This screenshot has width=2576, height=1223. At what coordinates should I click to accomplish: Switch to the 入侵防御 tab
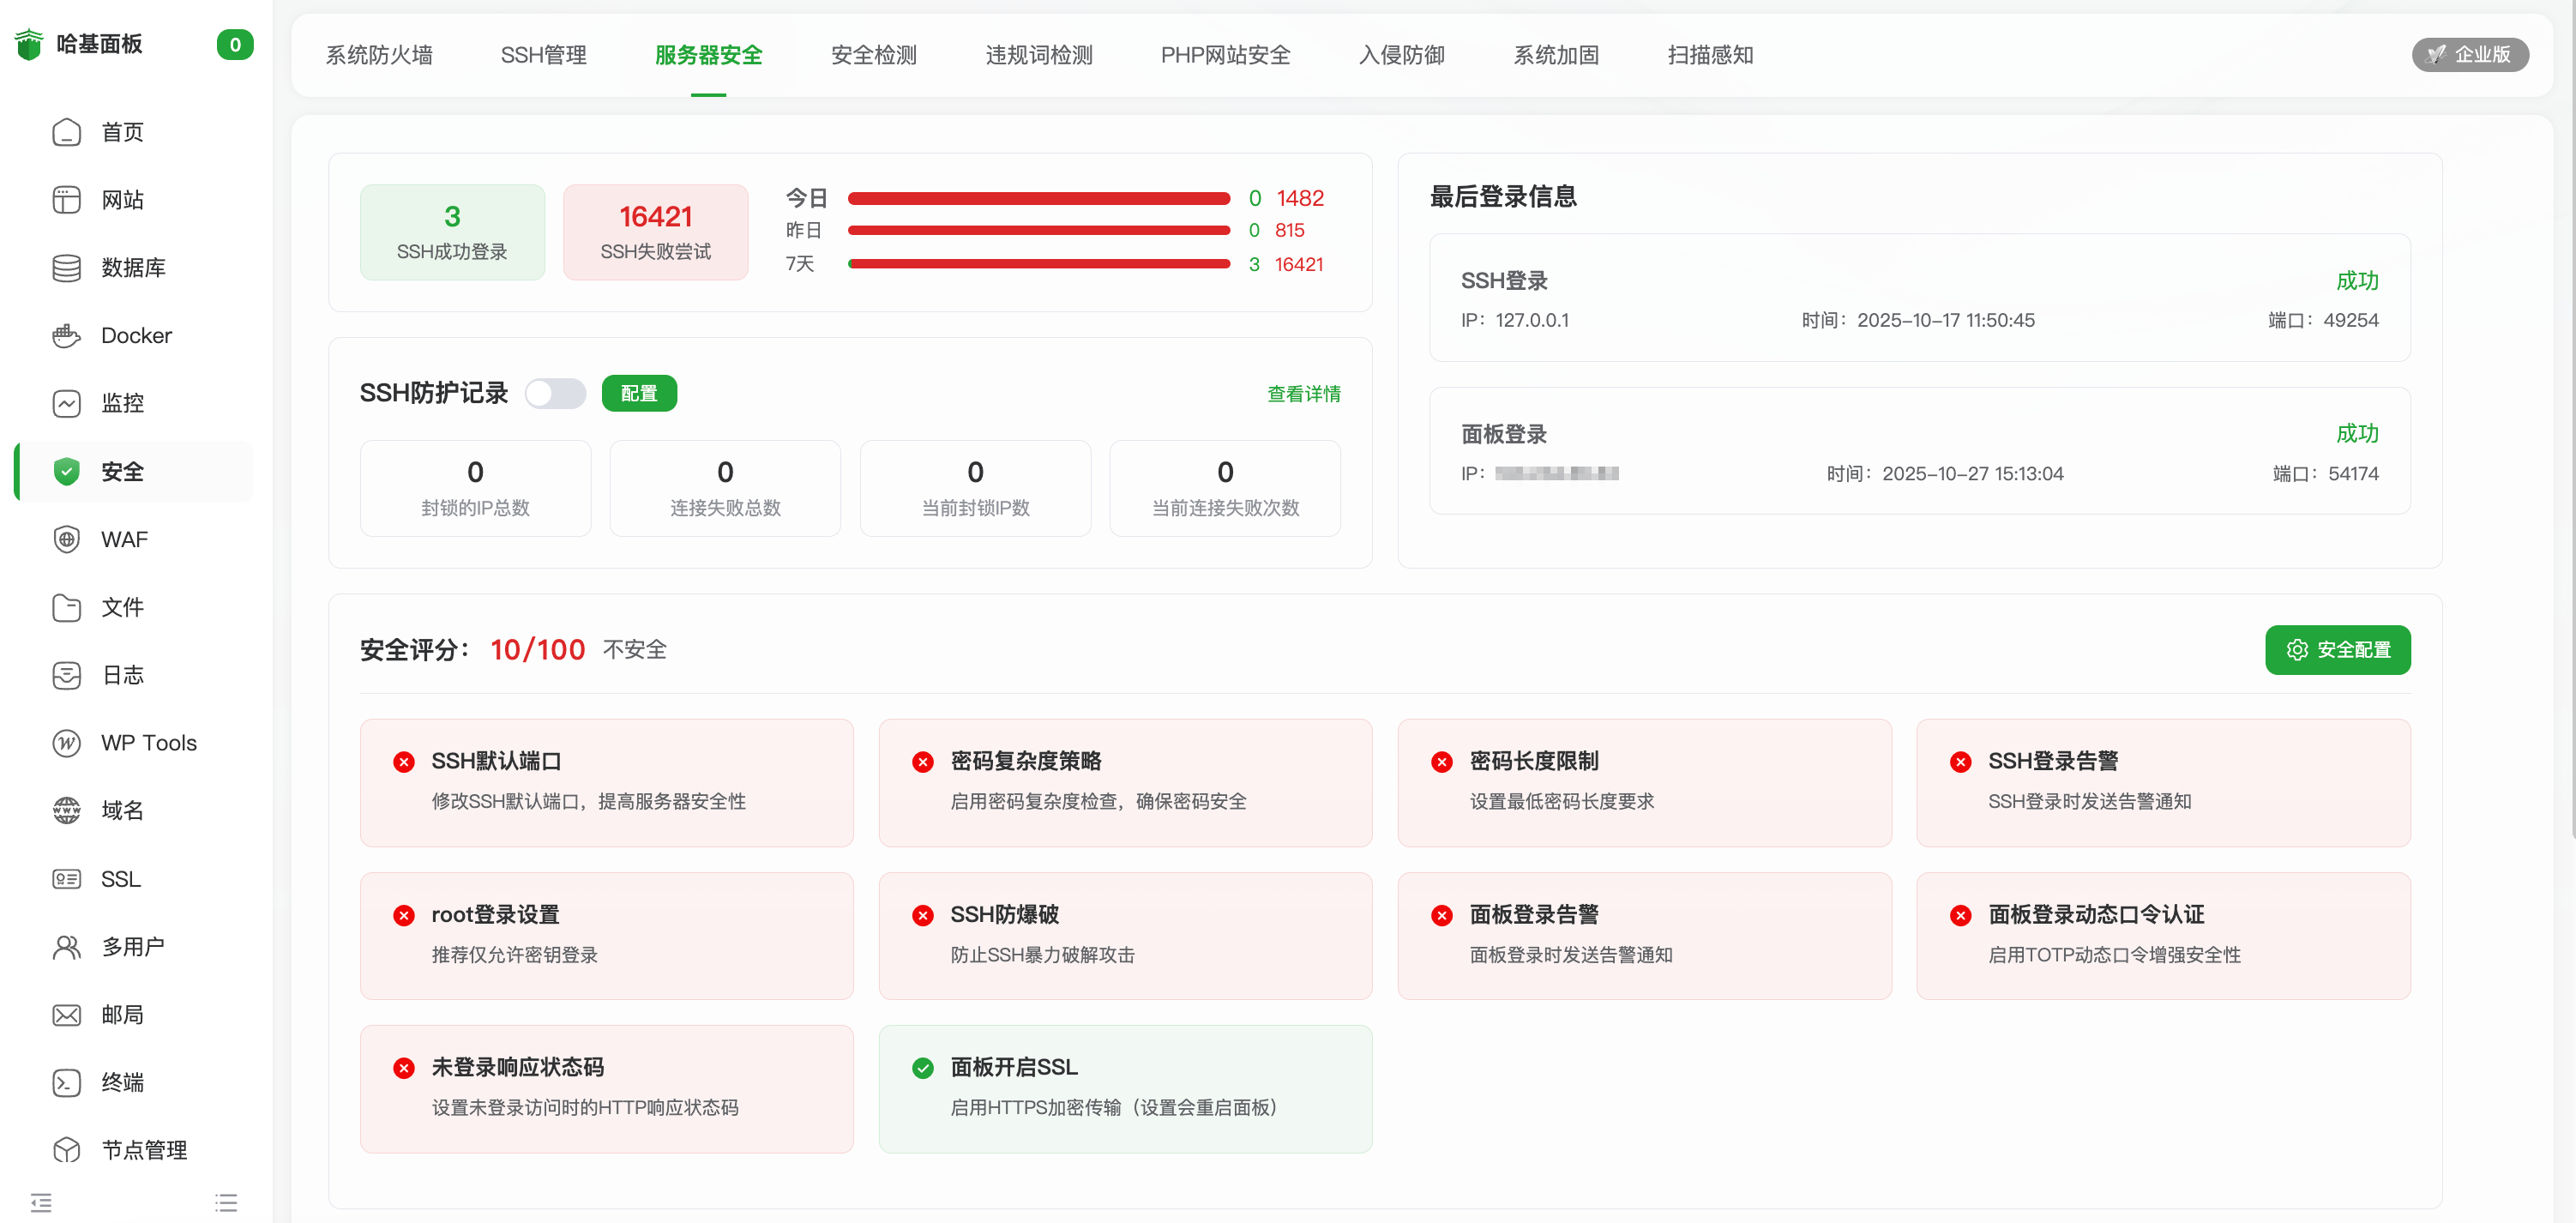tap(1401, 55)
